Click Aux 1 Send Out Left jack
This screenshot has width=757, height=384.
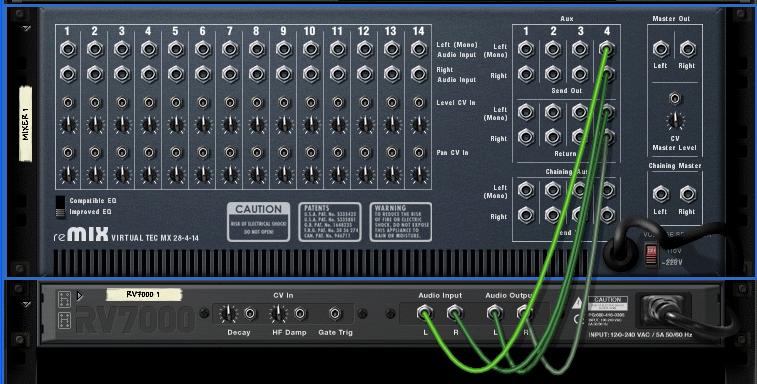pyautogui.click(x=526, y=49)
